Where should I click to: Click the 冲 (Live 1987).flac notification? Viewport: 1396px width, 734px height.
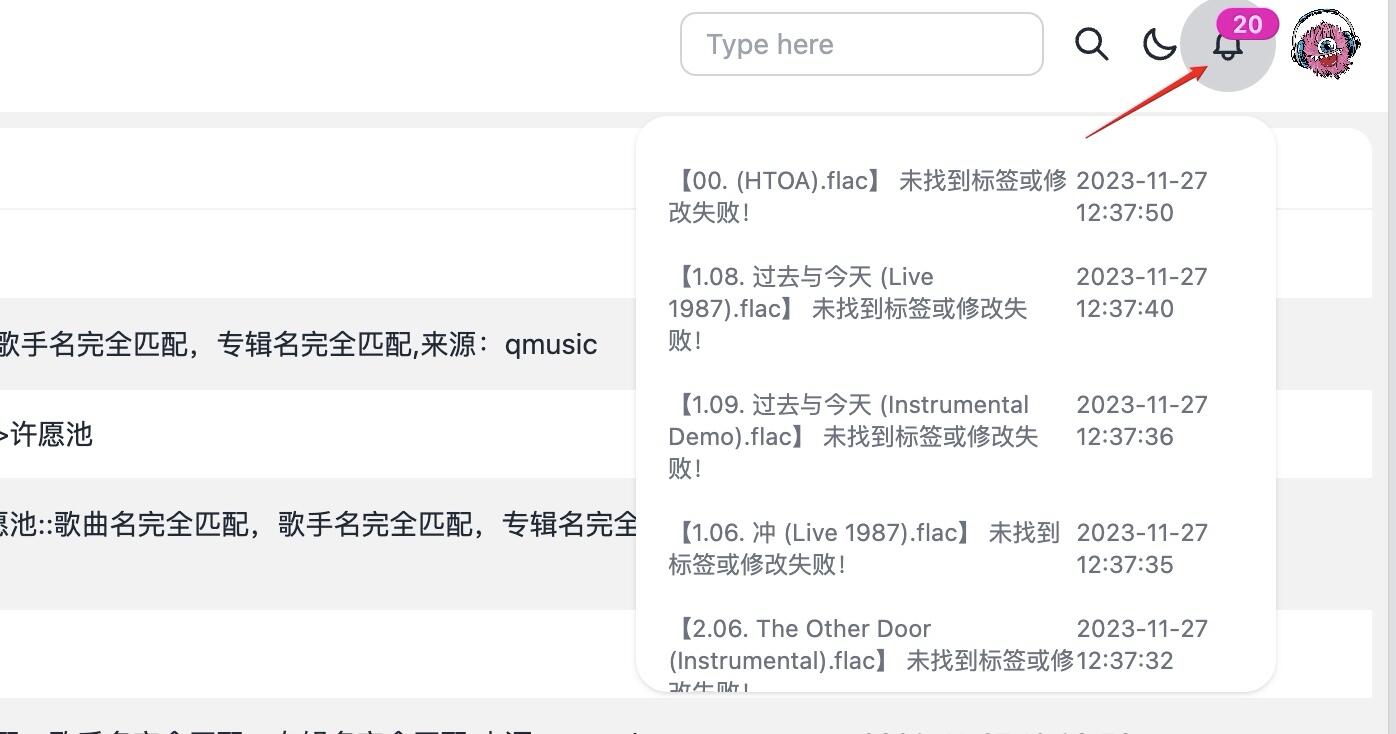tap(865, 548)
